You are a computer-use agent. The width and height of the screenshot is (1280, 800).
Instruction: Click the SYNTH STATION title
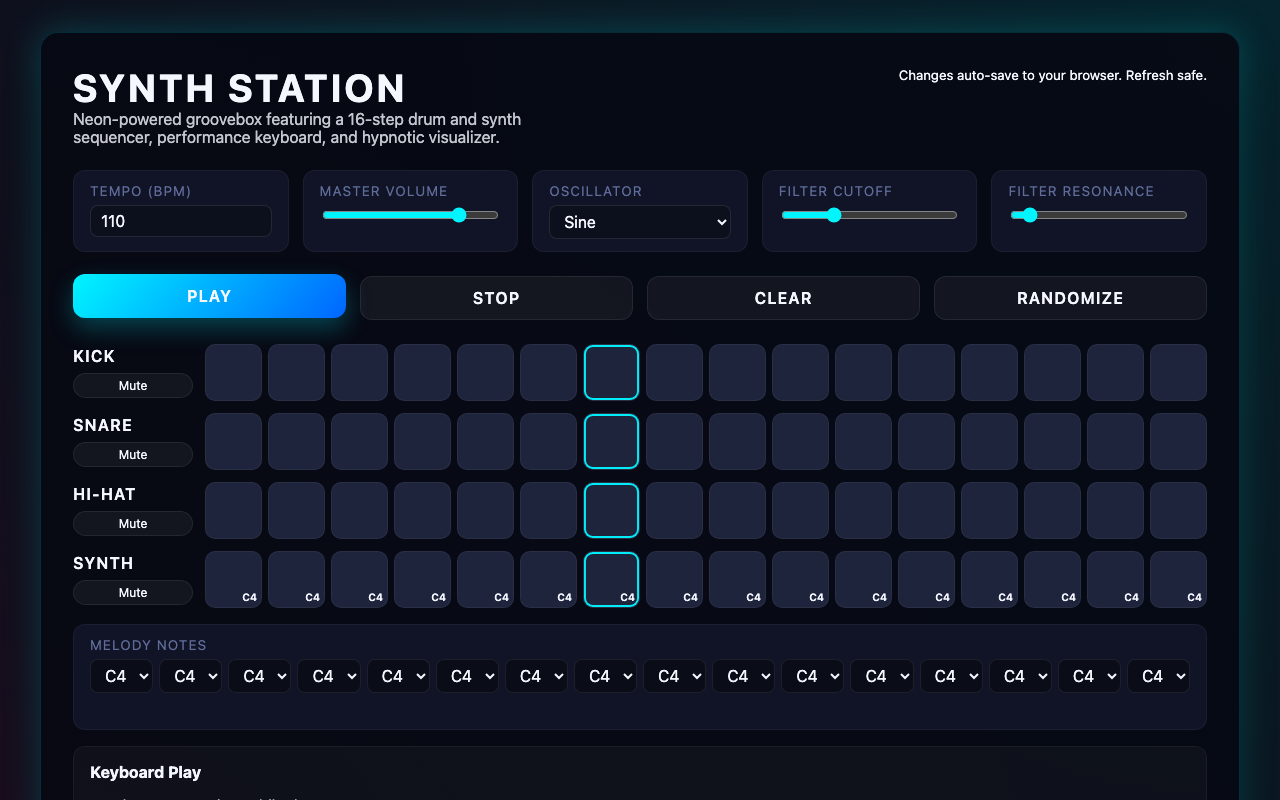239,89
